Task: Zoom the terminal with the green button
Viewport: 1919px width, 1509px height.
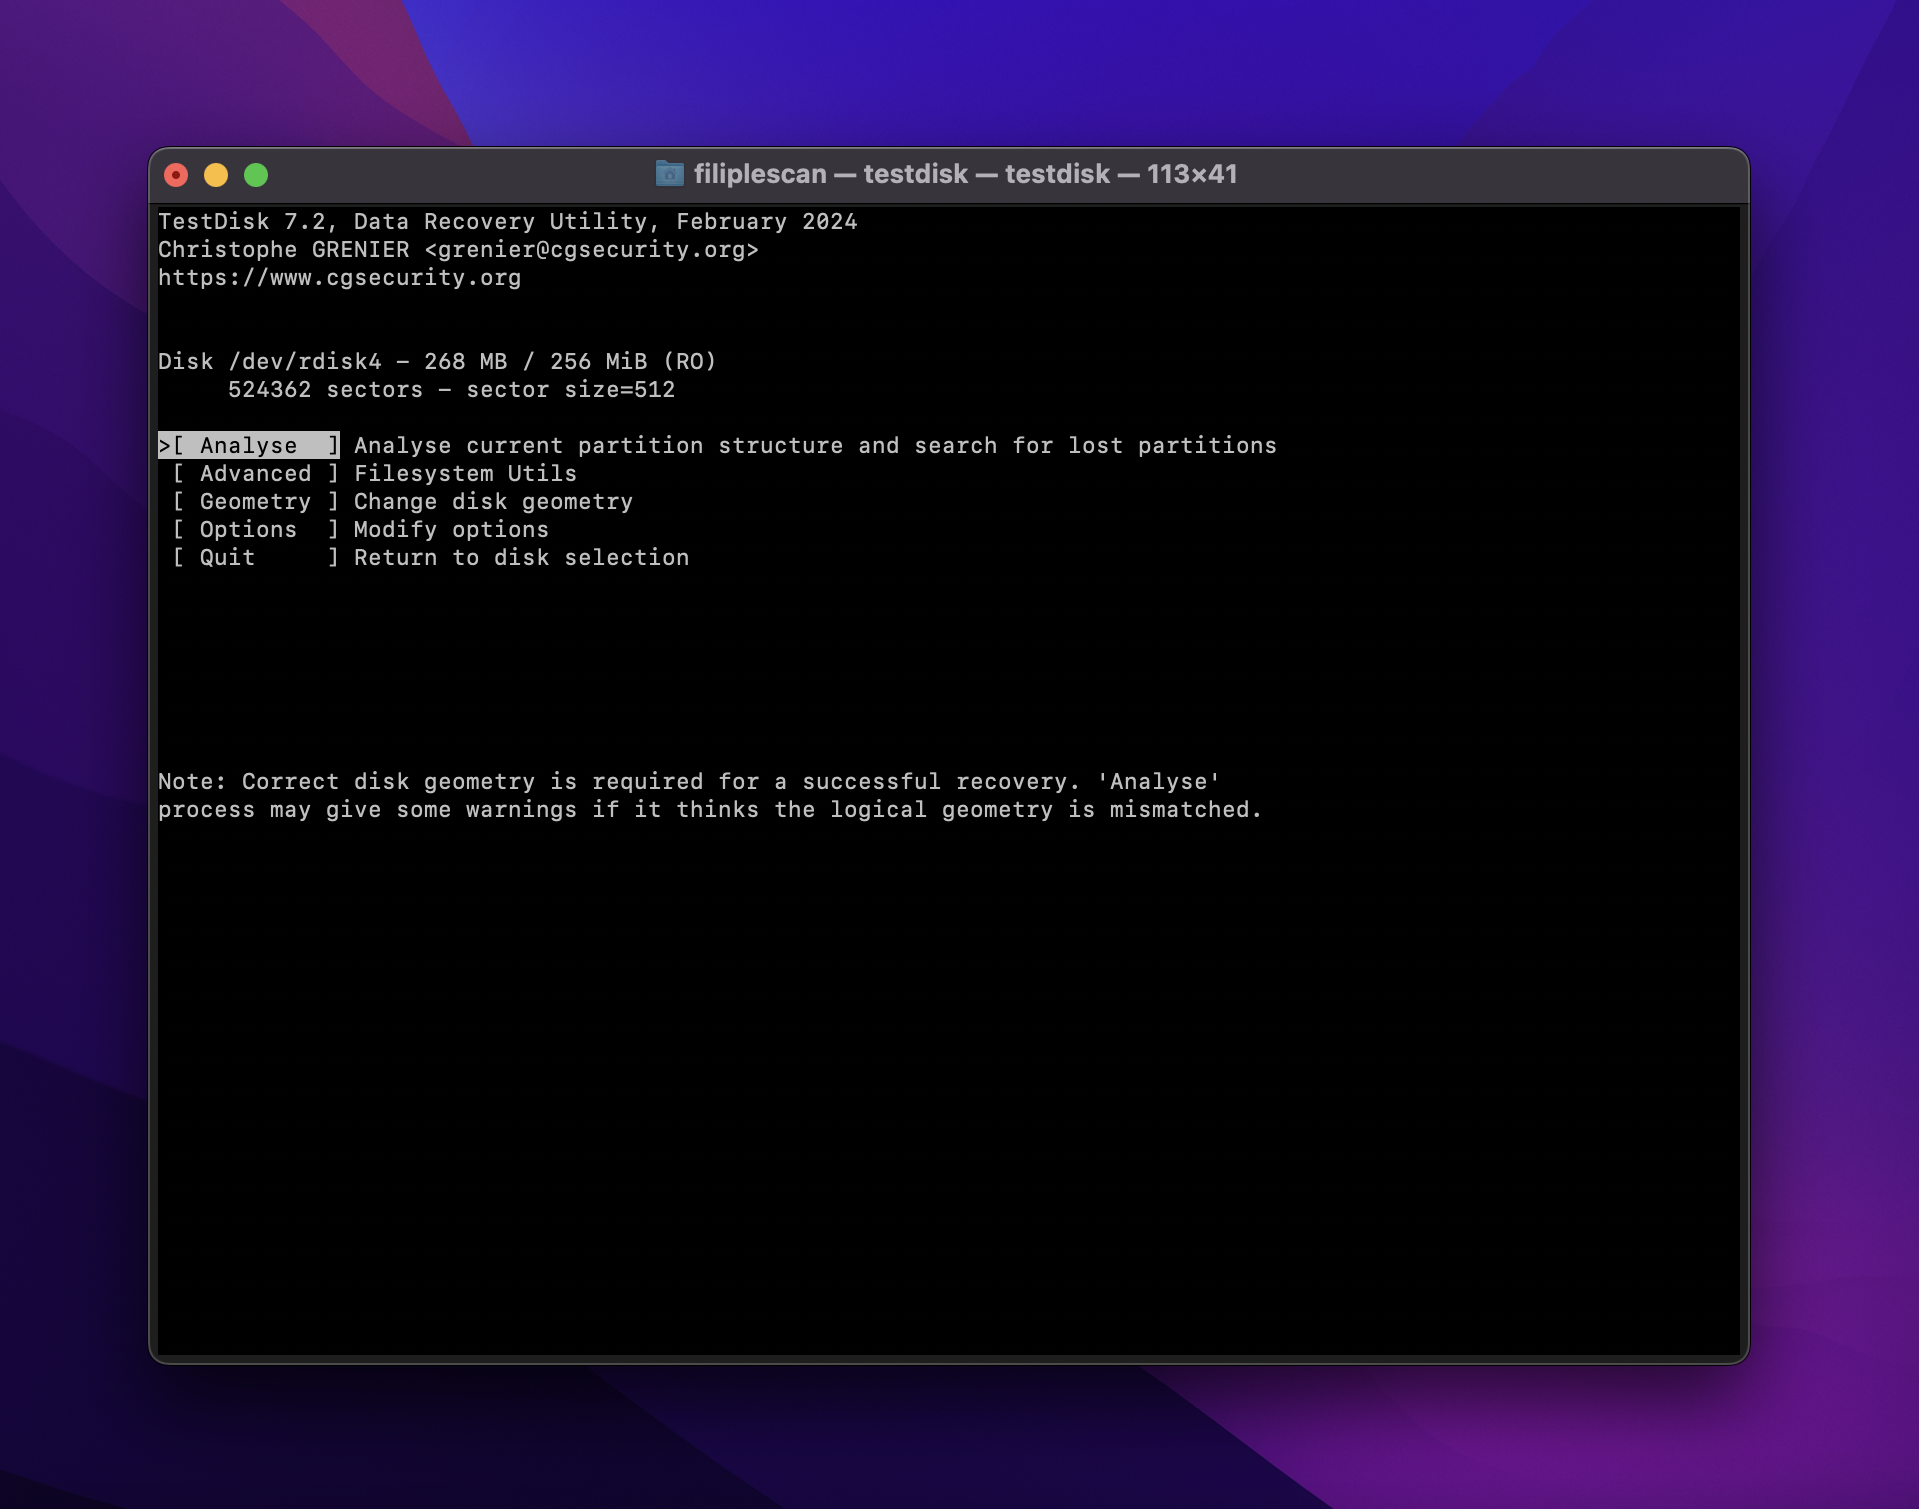Action: click(256, 175)
